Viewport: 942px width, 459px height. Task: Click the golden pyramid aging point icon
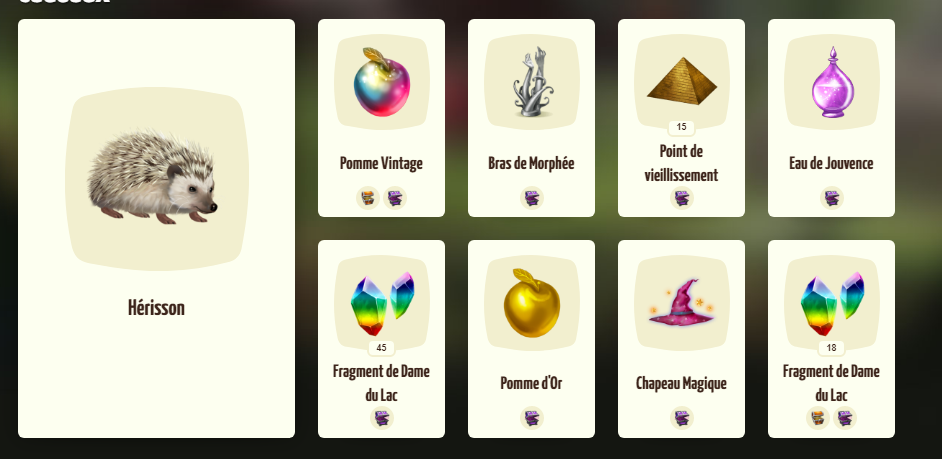coord(682,81)
